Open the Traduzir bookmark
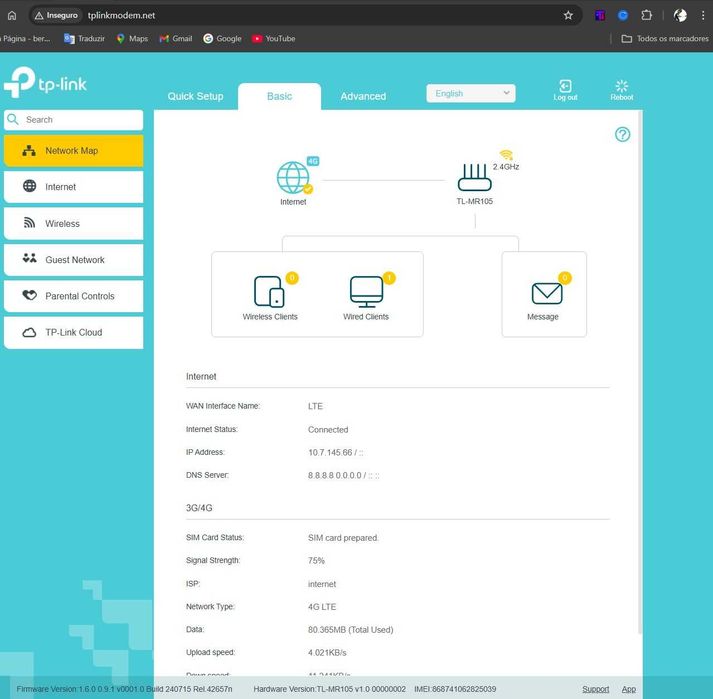This screenshot has width=713, height=699. [x=85, y=39]
